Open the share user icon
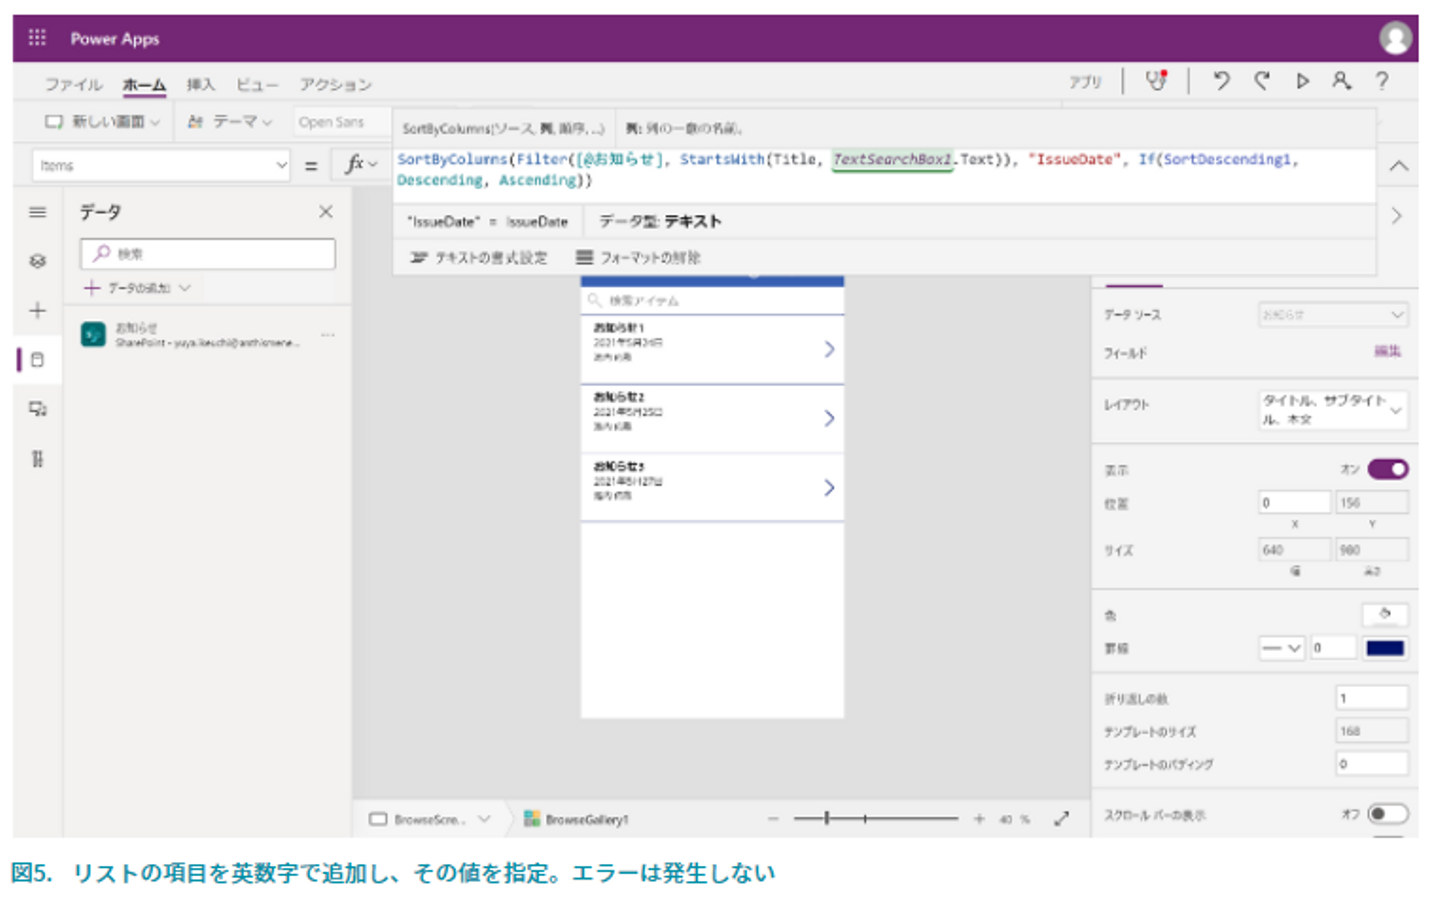1440x897 pixels. pos(1341,81)
